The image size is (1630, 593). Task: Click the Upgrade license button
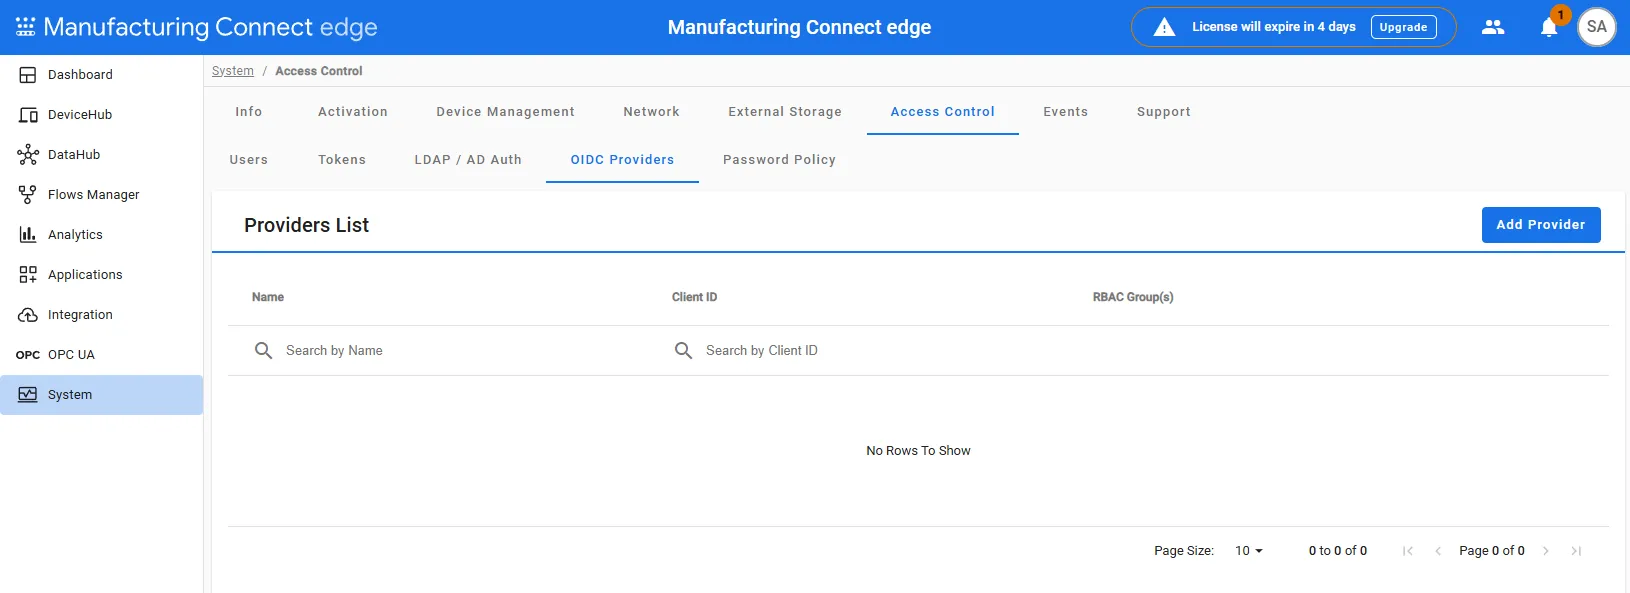[1403, 27]
